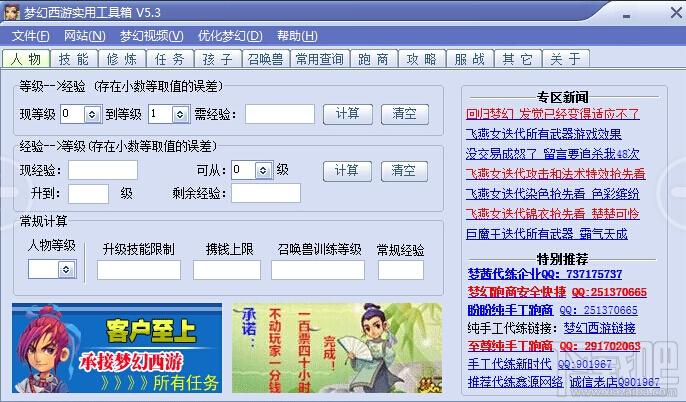Go to the 攻略 tab
Image resolution: width=686 pixels, height=402 pixels.
(422, 59)
